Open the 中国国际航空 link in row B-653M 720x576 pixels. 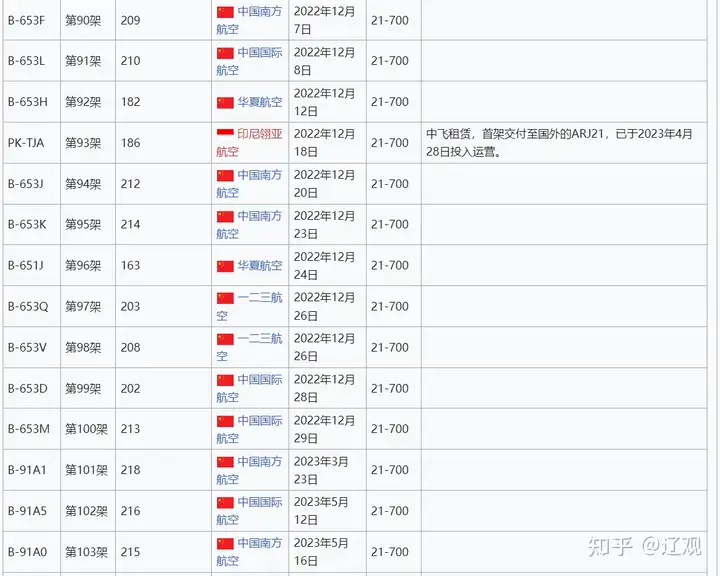(249, 429)
